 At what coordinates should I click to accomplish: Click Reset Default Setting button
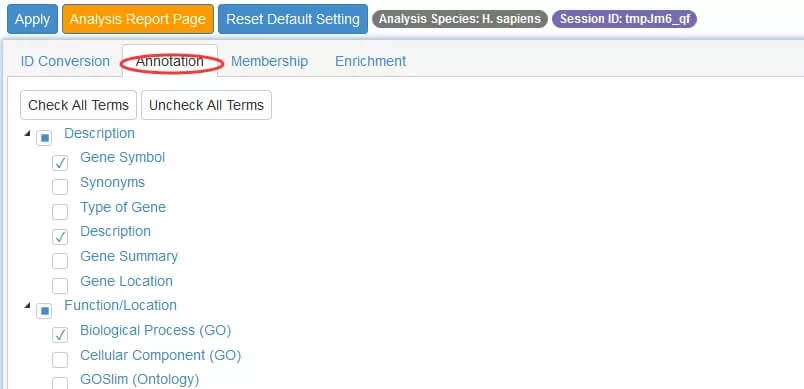[293, 19]
